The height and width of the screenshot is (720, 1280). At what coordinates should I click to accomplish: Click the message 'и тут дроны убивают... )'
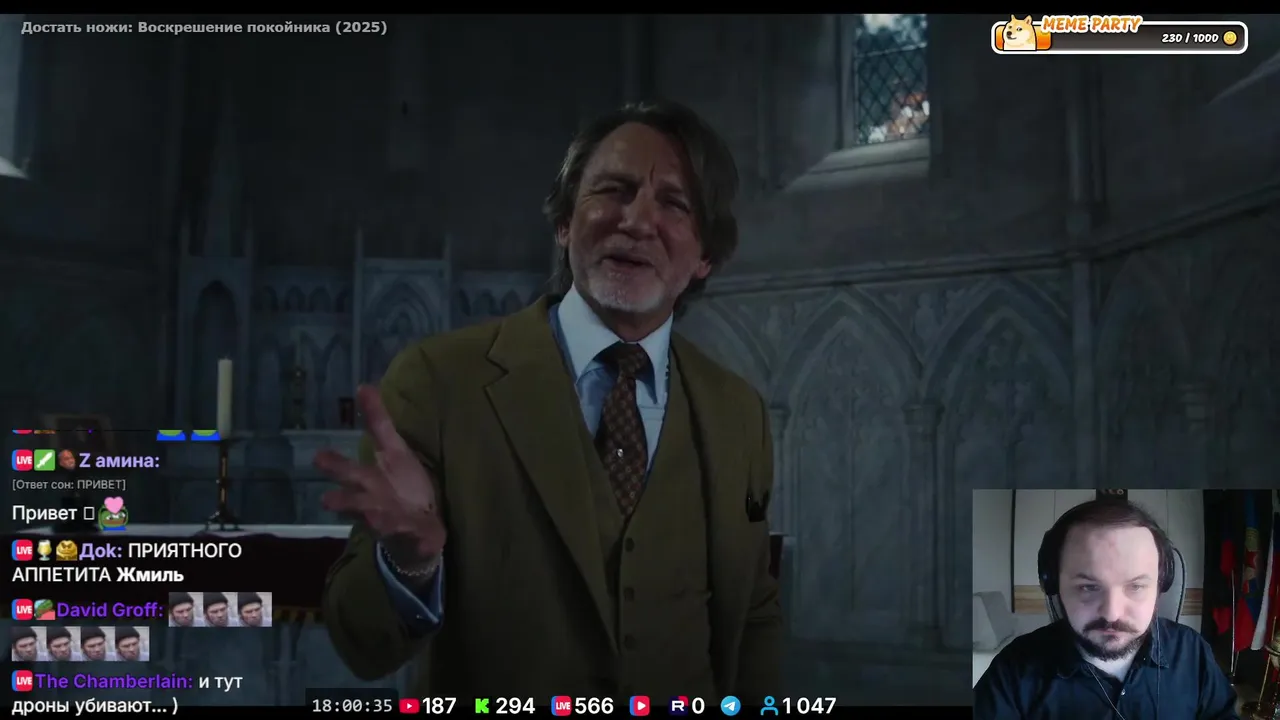(x=127, y=693)
